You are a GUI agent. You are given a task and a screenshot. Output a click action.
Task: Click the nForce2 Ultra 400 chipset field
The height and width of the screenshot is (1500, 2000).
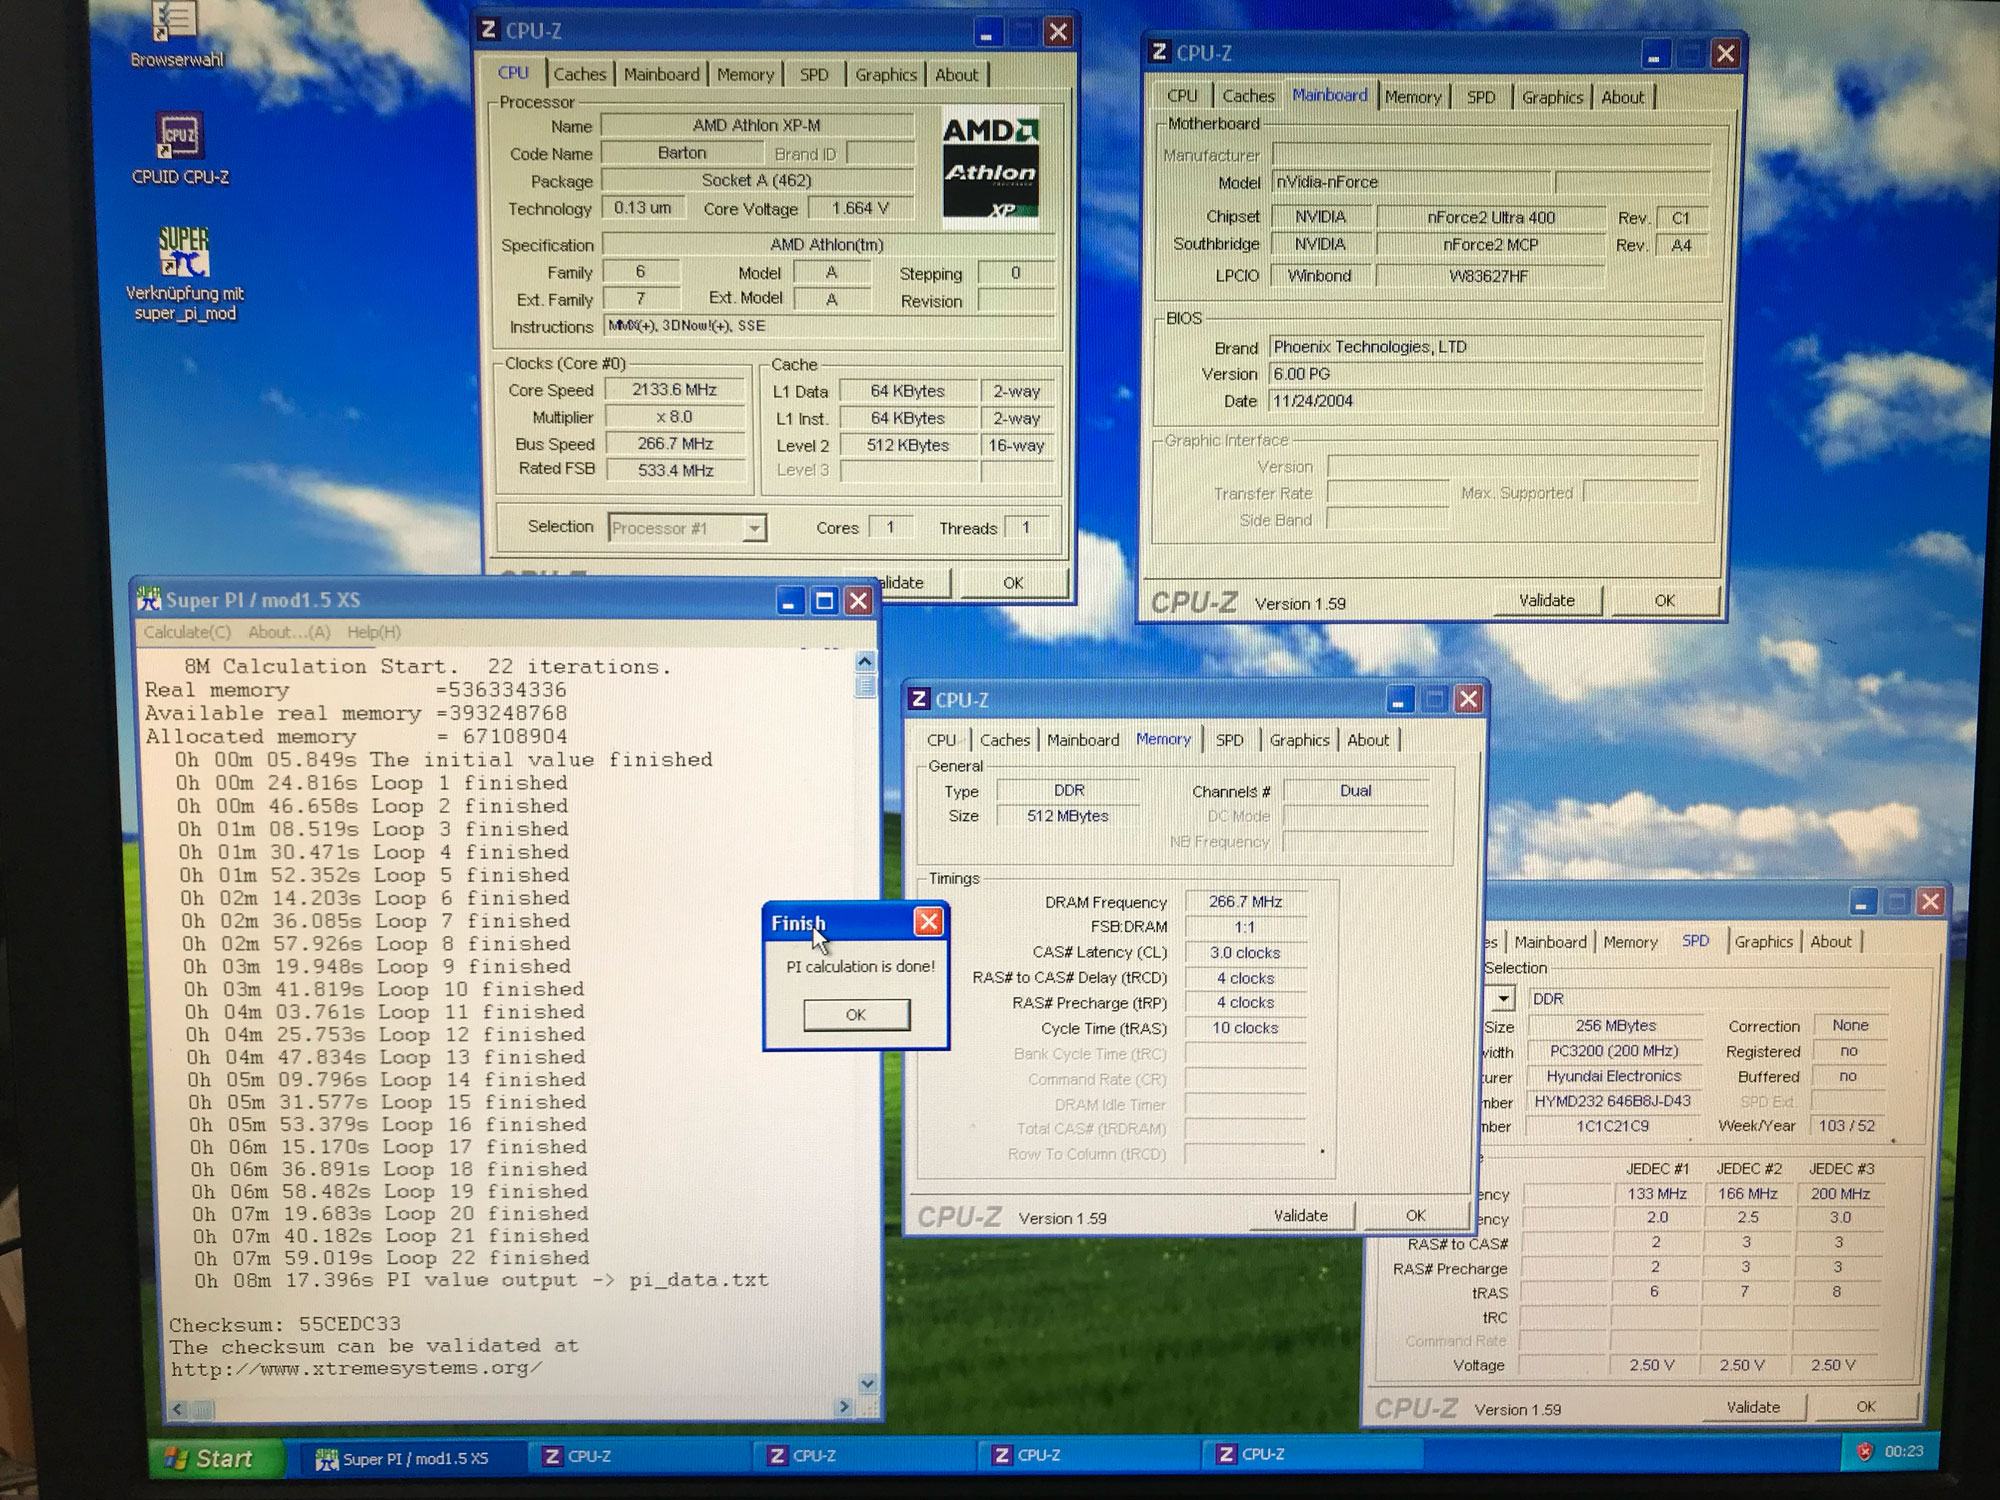(x=1490, y=217)
